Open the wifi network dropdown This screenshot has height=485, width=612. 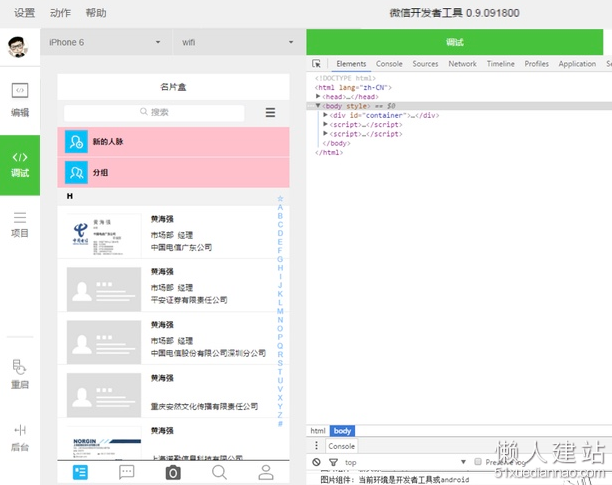point(238,42)
